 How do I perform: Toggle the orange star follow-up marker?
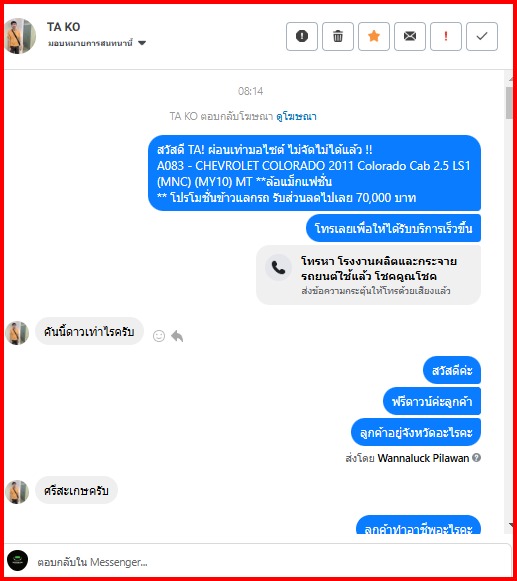374,36
